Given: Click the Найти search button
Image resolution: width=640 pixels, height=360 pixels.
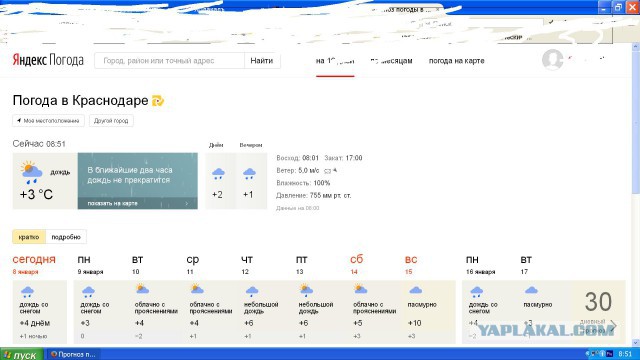Looking at the screenshot, I should (262, 60).
